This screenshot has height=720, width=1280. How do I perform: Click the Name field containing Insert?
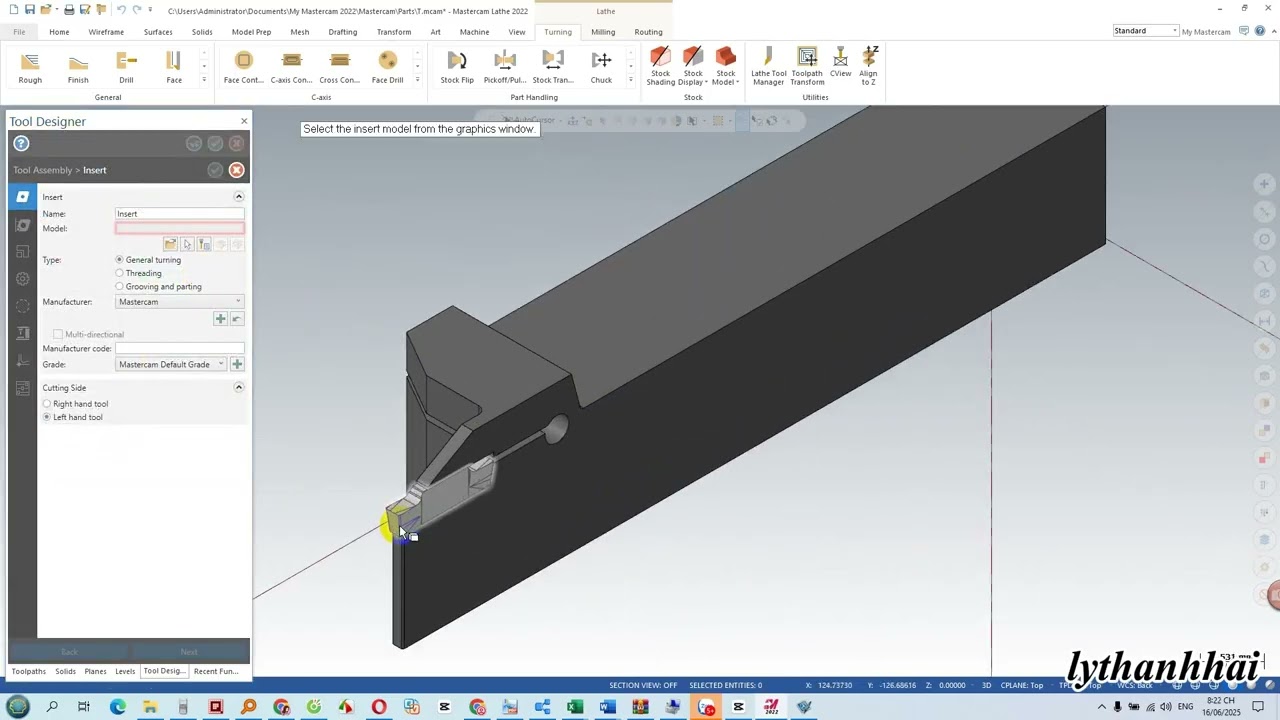180,214
